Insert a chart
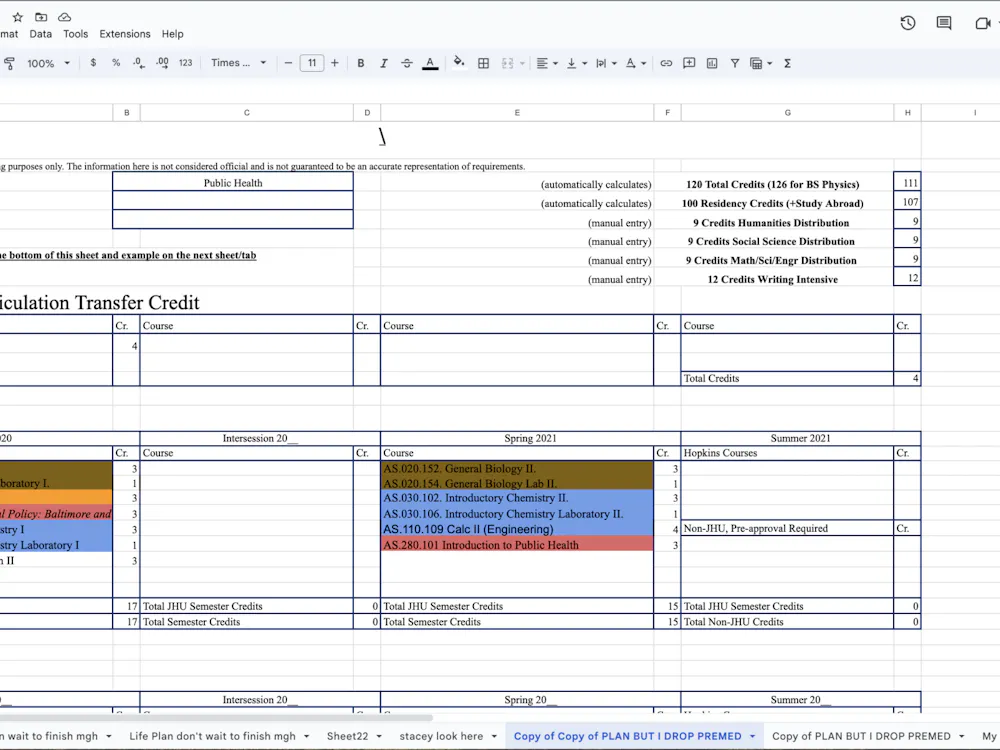 712,63
